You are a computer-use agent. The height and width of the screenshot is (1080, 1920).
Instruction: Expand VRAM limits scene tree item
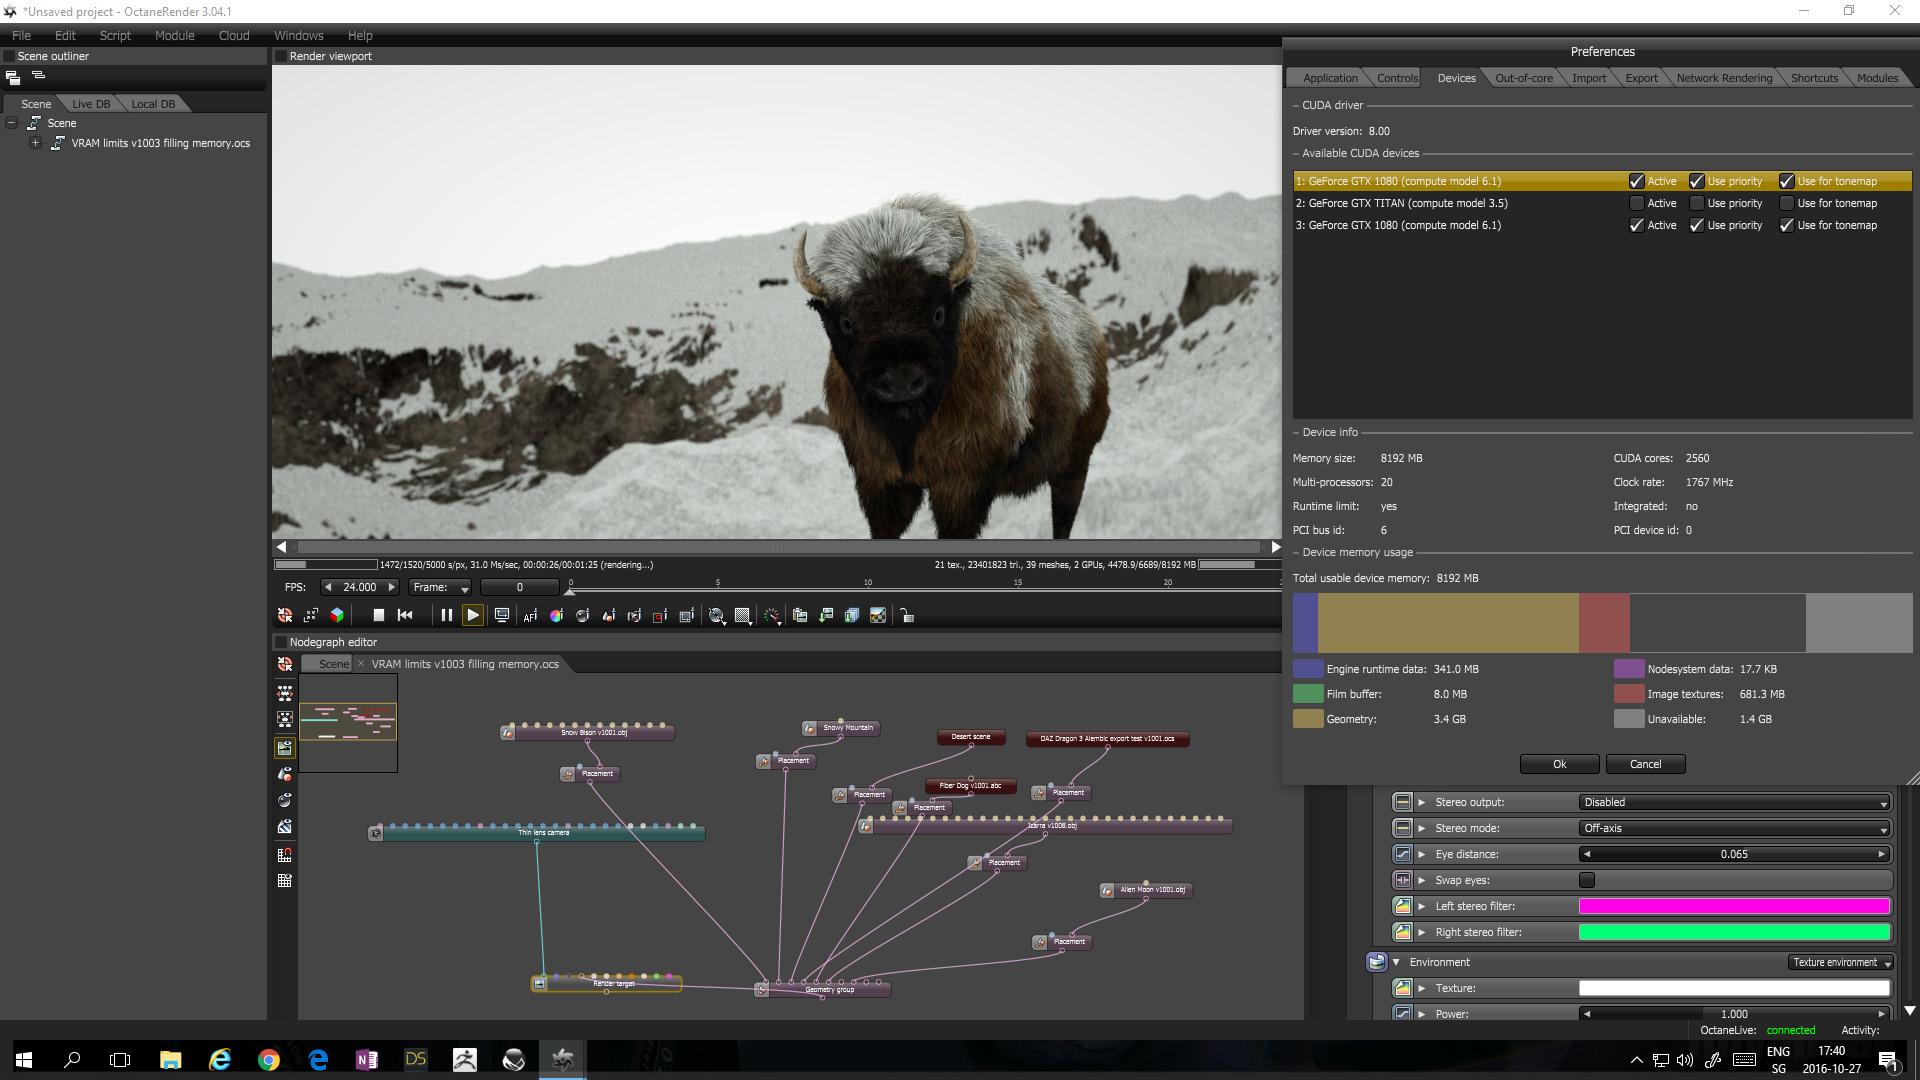tap(35, 143)
